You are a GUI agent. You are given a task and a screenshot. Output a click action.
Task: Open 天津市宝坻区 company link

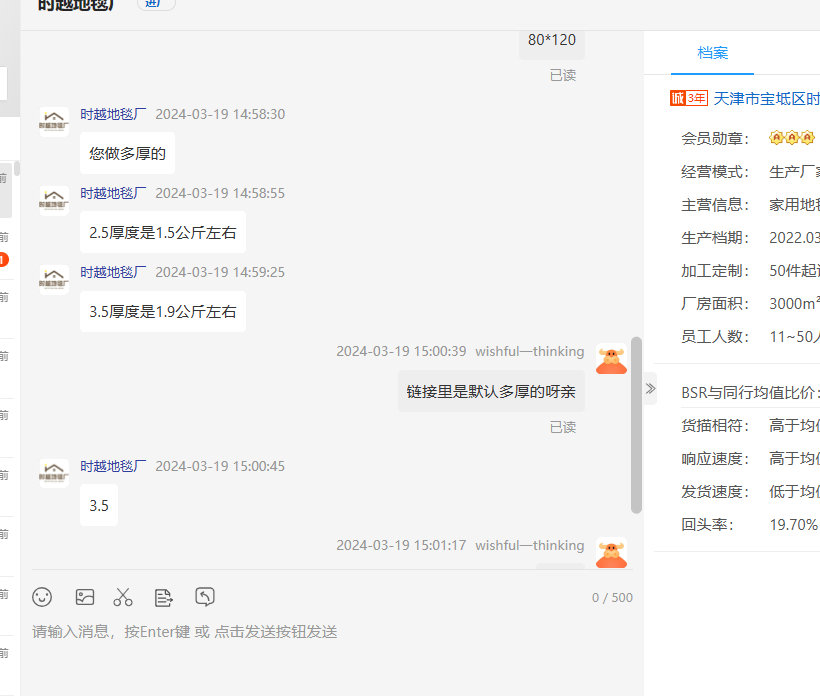point(766,98)
